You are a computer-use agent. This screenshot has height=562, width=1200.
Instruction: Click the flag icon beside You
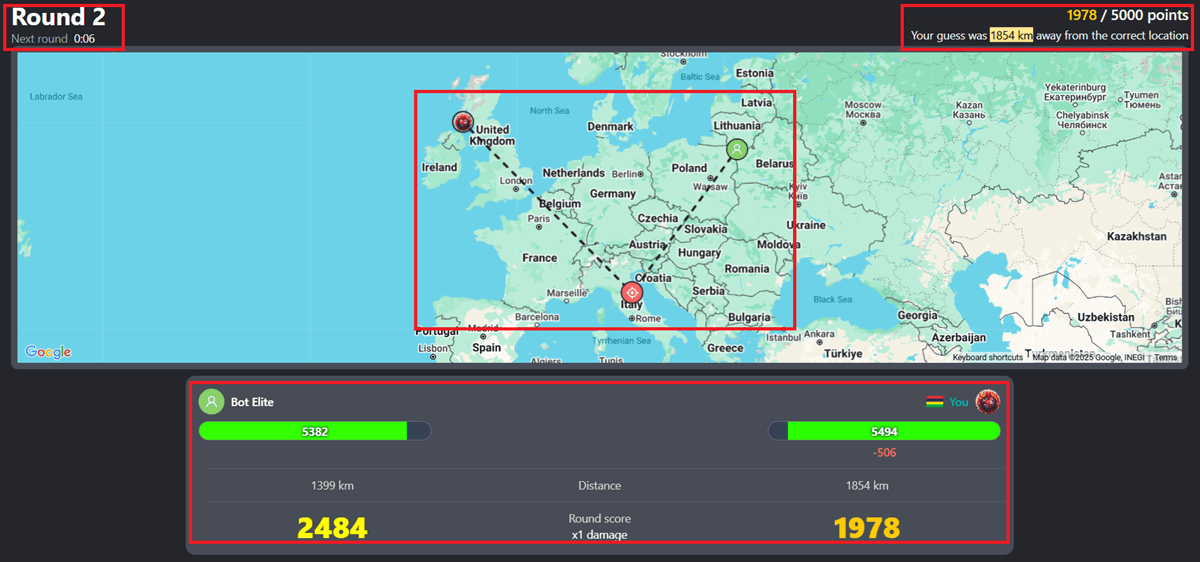[934, 402]
